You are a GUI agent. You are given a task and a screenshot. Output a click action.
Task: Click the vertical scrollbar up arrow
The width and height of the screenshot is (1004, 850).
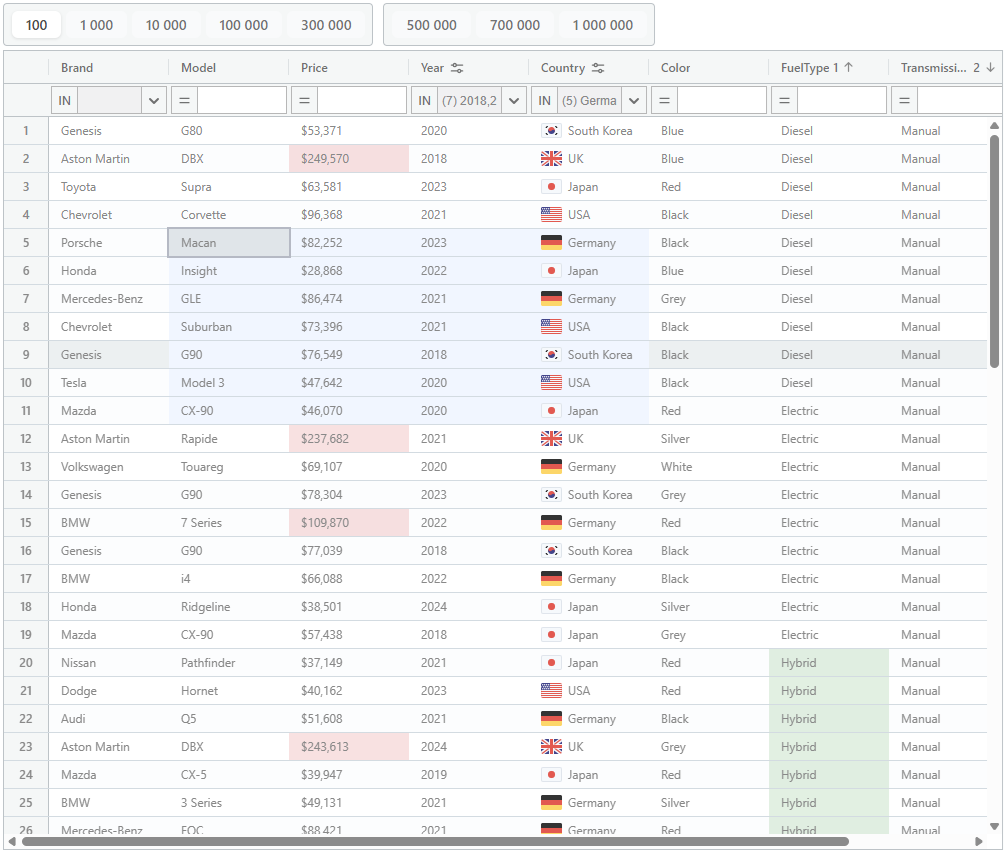pos(994,126)
